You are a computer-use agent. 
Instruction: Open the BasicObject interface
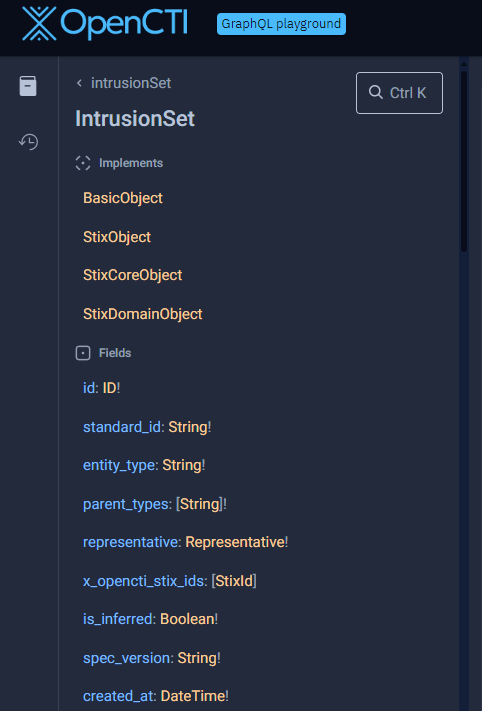click(123, 198)
